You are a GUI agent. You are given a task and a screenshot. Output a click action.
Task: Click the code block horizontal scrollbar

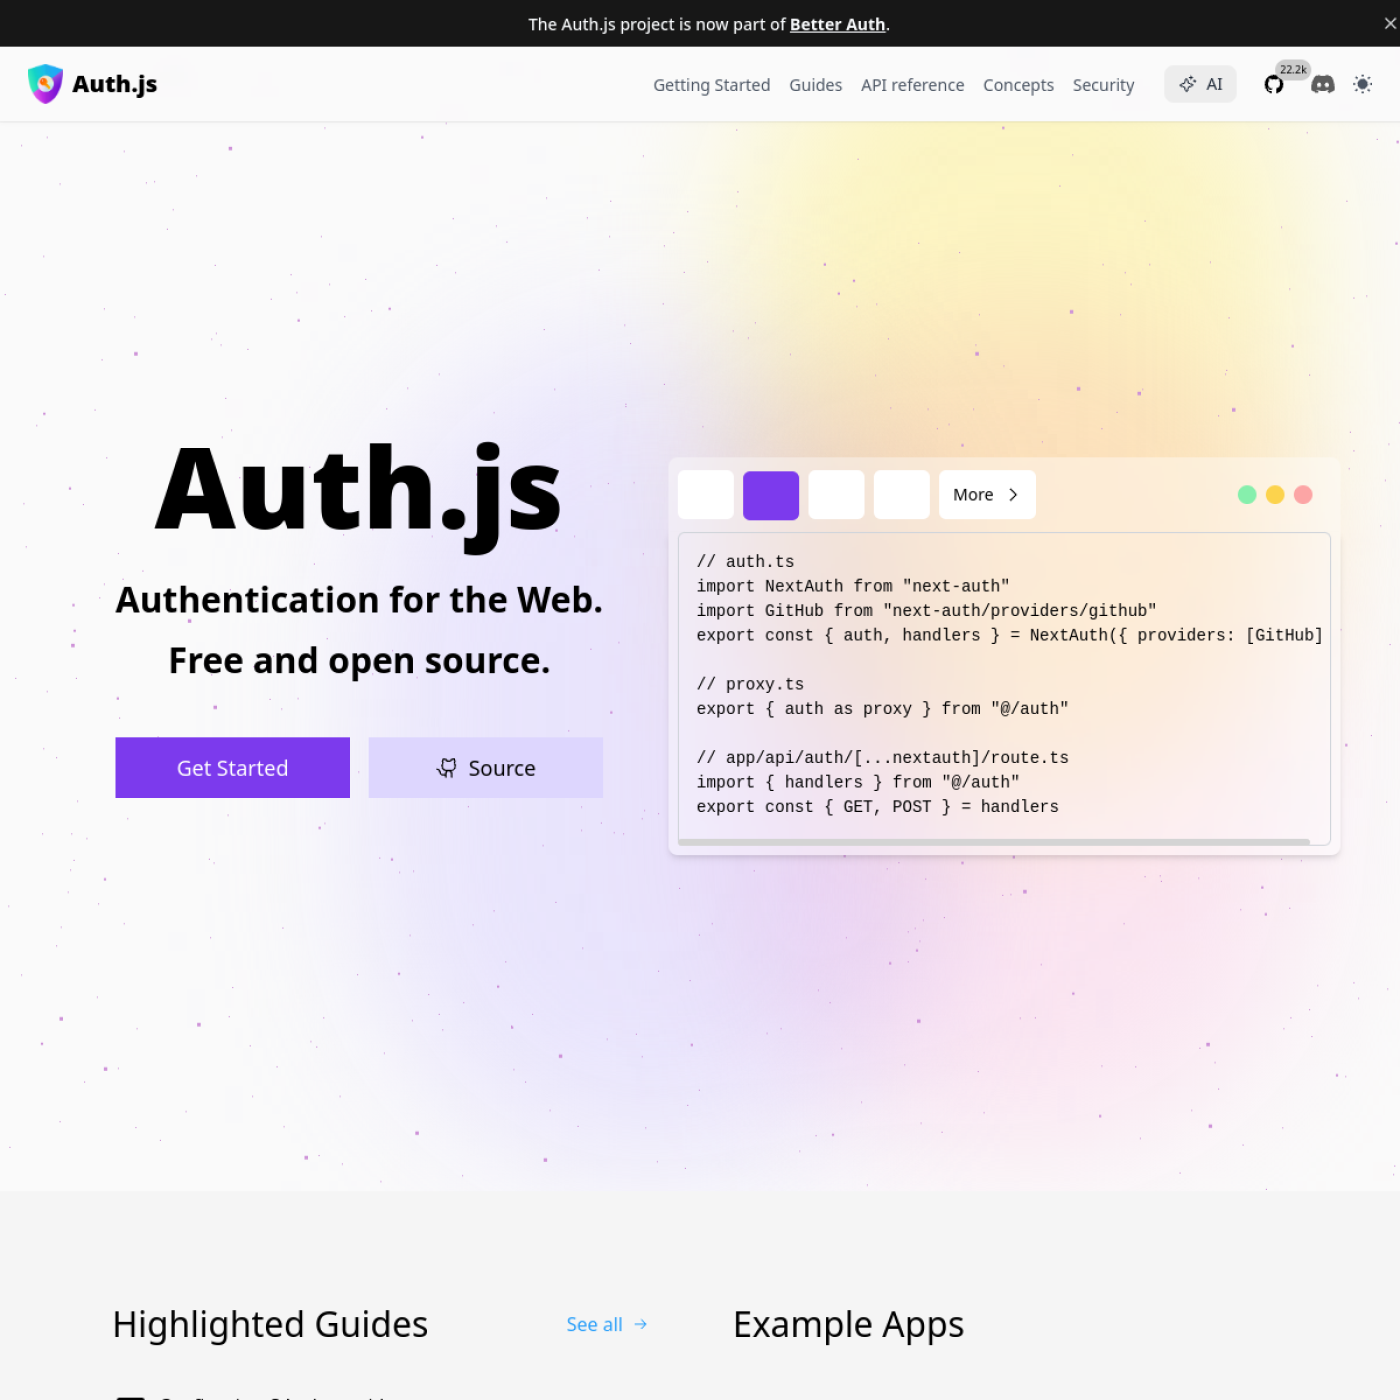(994, 842)
